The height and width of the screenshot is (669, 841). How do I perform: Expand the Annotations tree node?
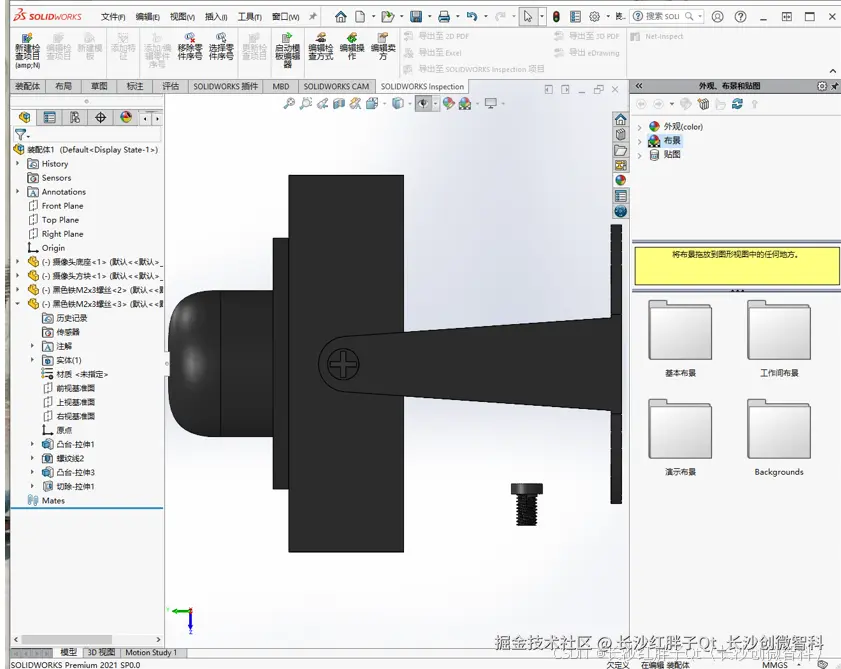(x=18, y=191)
